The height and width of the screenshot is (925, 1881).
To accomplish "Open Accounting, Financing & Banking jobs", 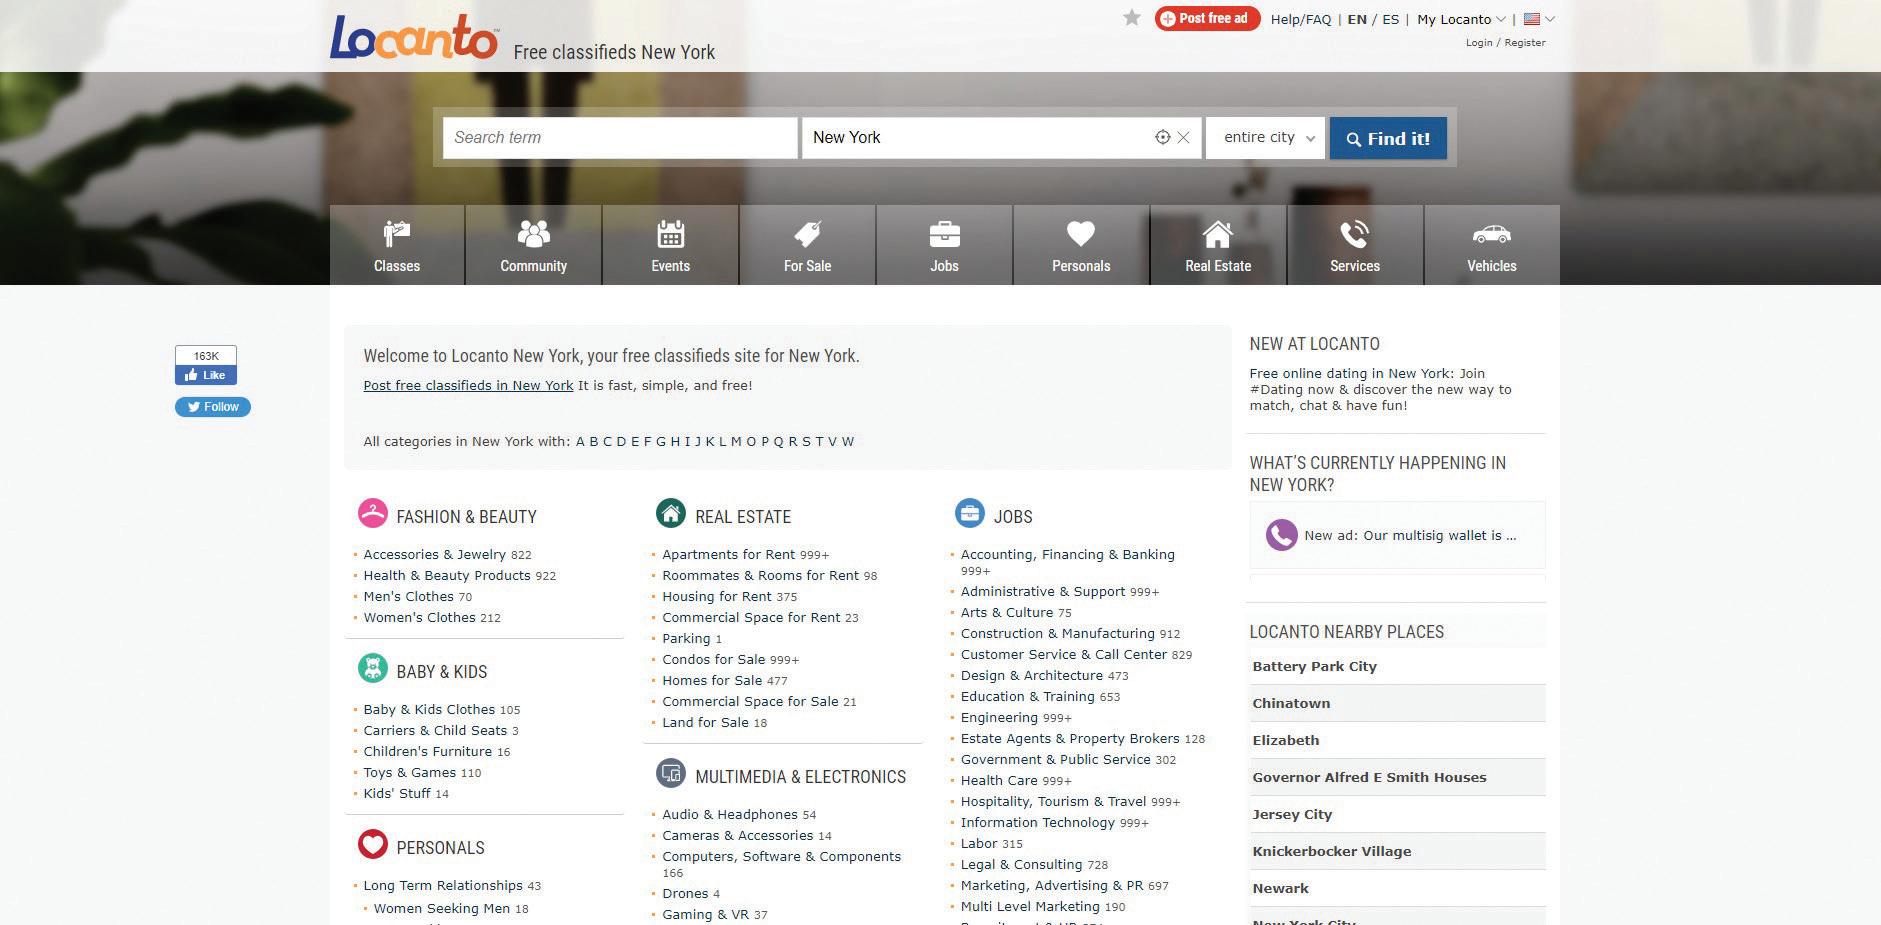I will click(1068, 554).
